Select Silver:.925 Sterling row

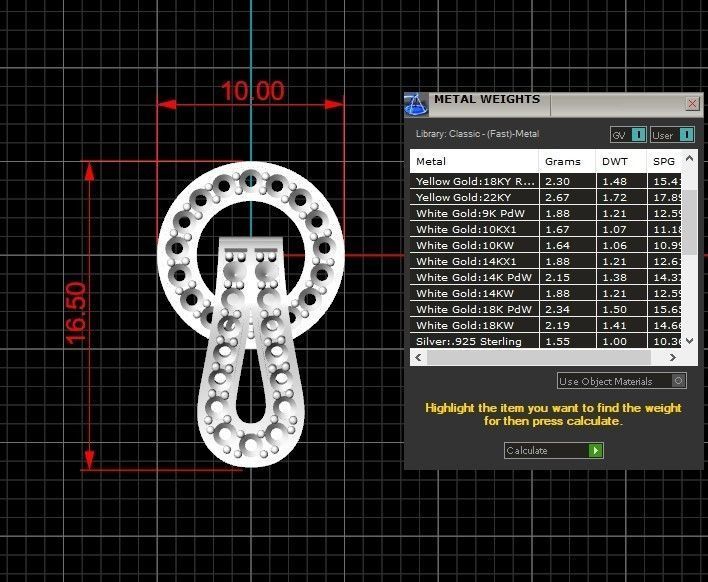[545, 341]
